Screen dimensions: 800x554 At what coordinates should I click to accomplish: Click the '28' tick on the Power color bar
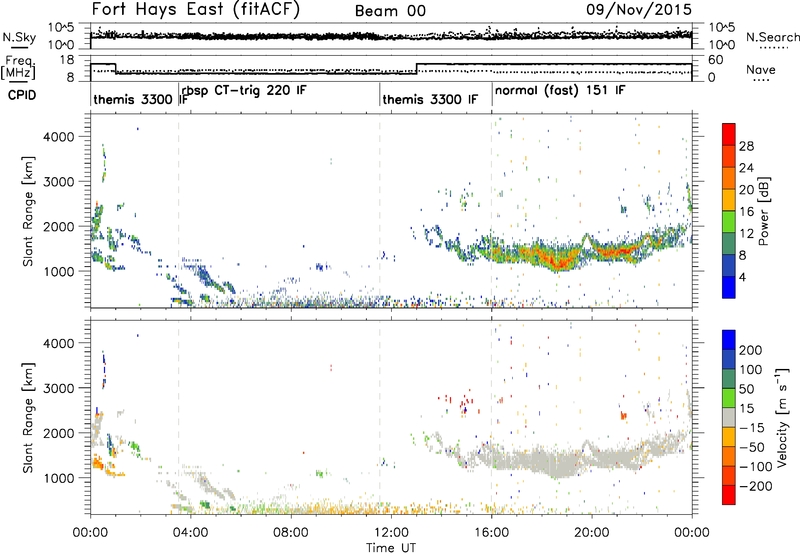746,146
